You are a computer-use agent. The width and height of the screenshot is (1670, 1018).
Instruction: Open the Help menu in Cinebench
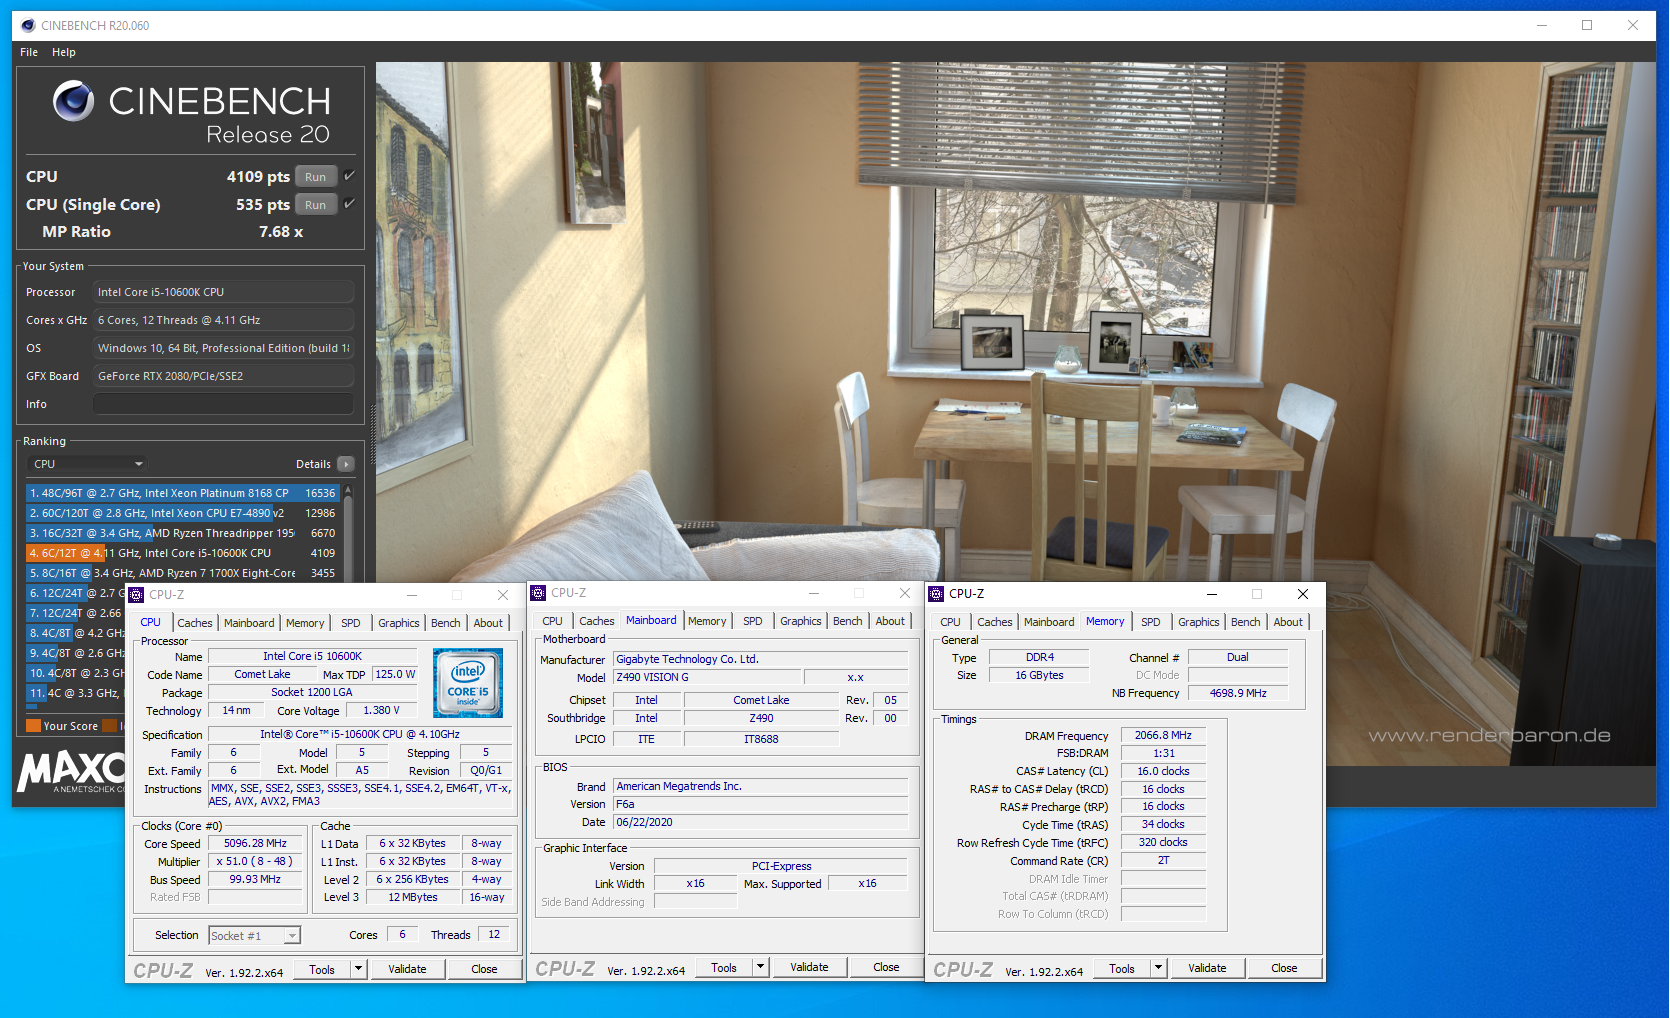[x=64, y=52]
